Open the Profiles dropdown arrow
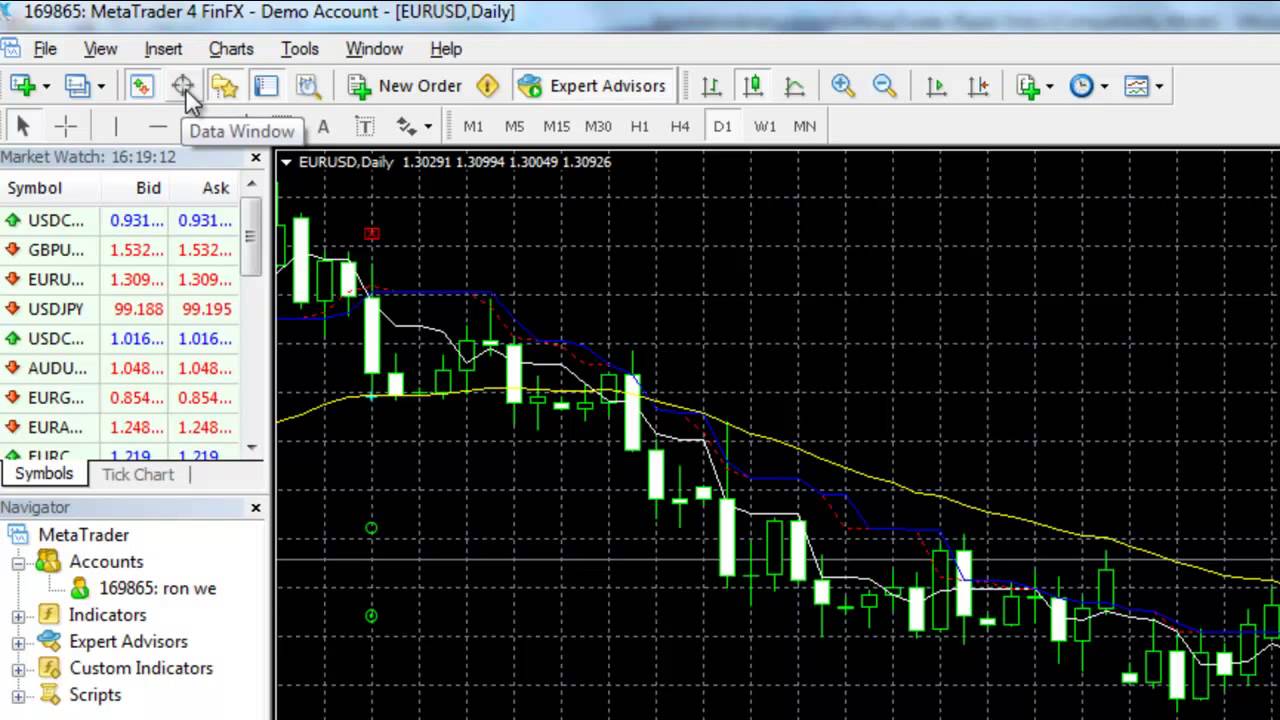The image size is (1280, 720). point(100,87)
